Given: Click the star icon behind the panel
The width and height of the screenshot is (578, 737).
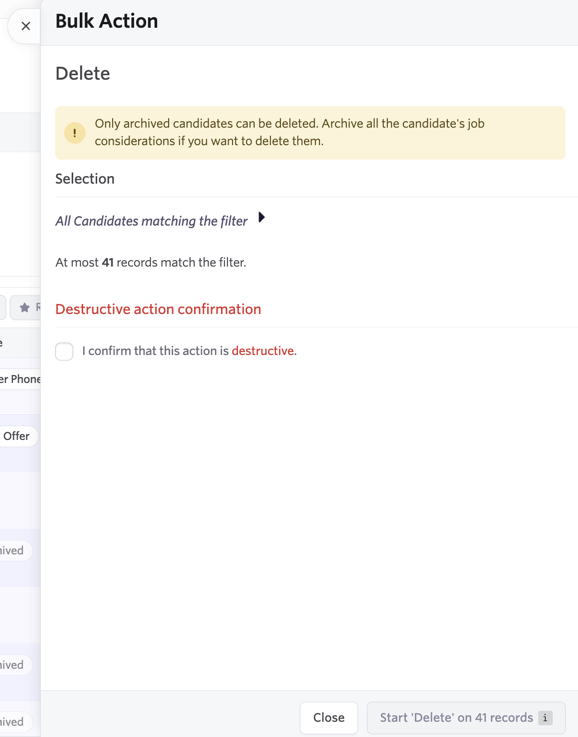Looking at the screenshot, I should tap(24, 307).
